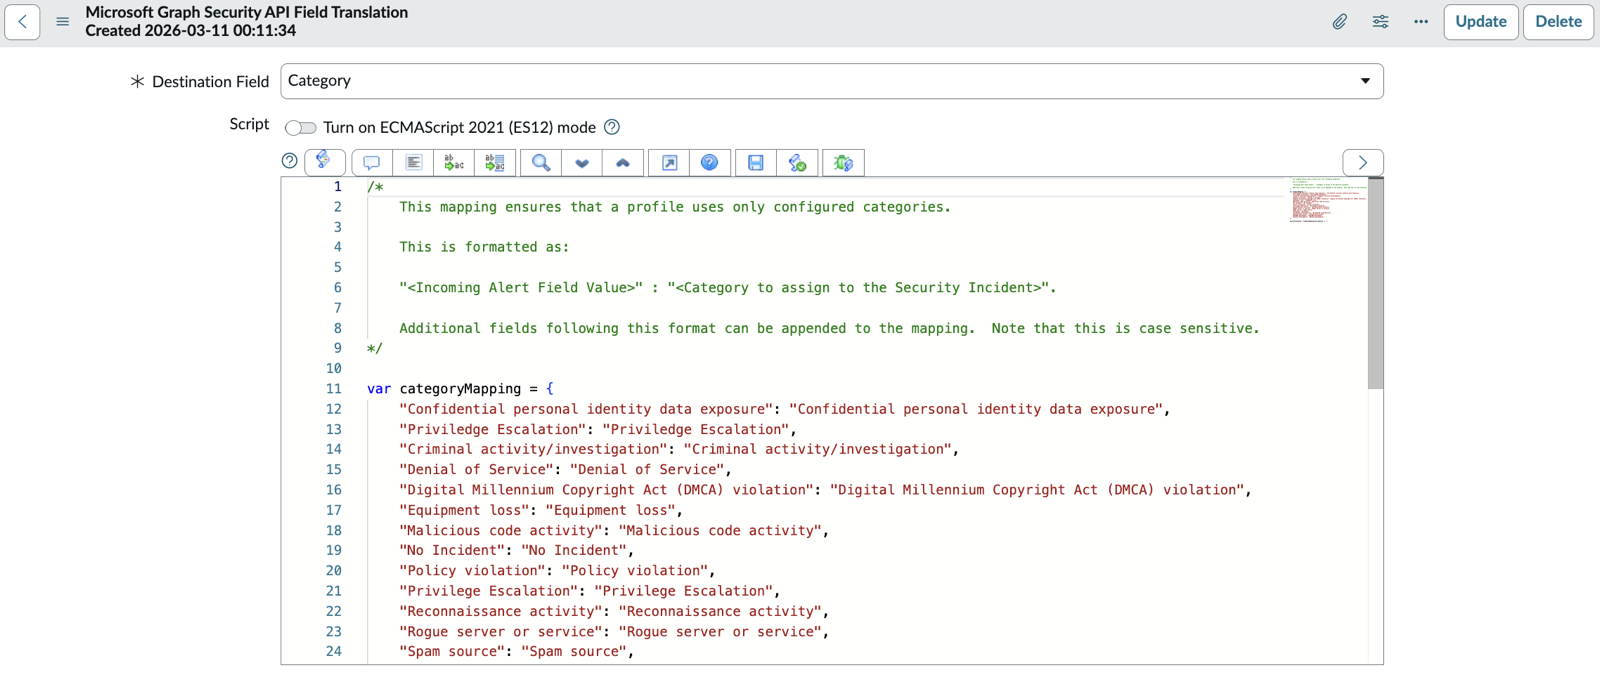The width and height of the screenshot is (1600, 680).
Task: Open the personalize form sliders icon
Action: [x=1380, y=21]
